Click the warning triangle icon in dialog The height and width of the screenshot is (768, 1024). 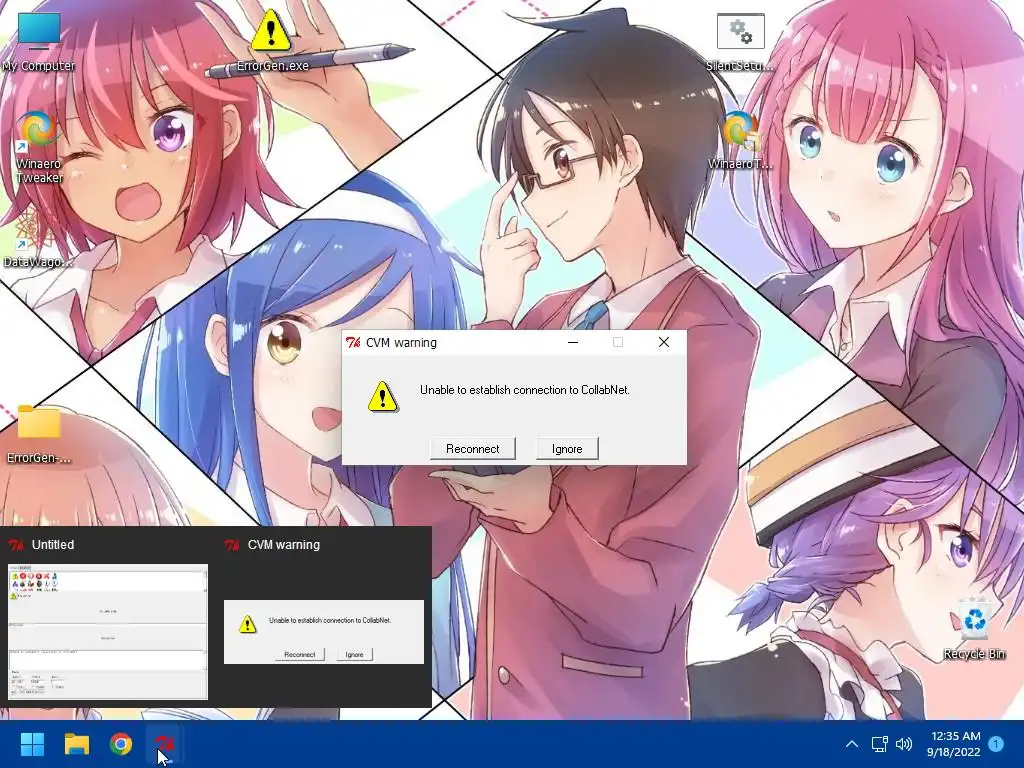pos(383,396)
